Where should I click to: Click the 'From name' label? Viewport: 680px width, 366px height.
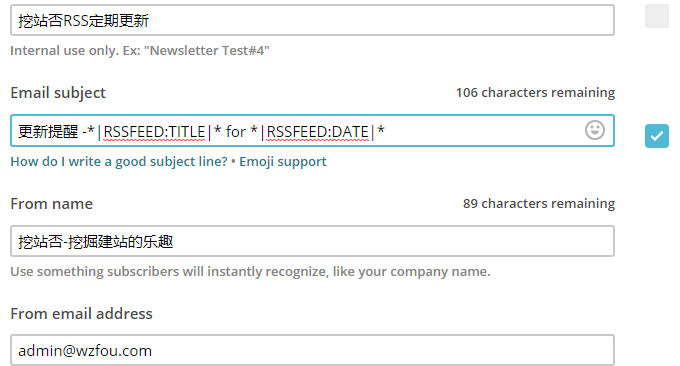tap(52, 204)
